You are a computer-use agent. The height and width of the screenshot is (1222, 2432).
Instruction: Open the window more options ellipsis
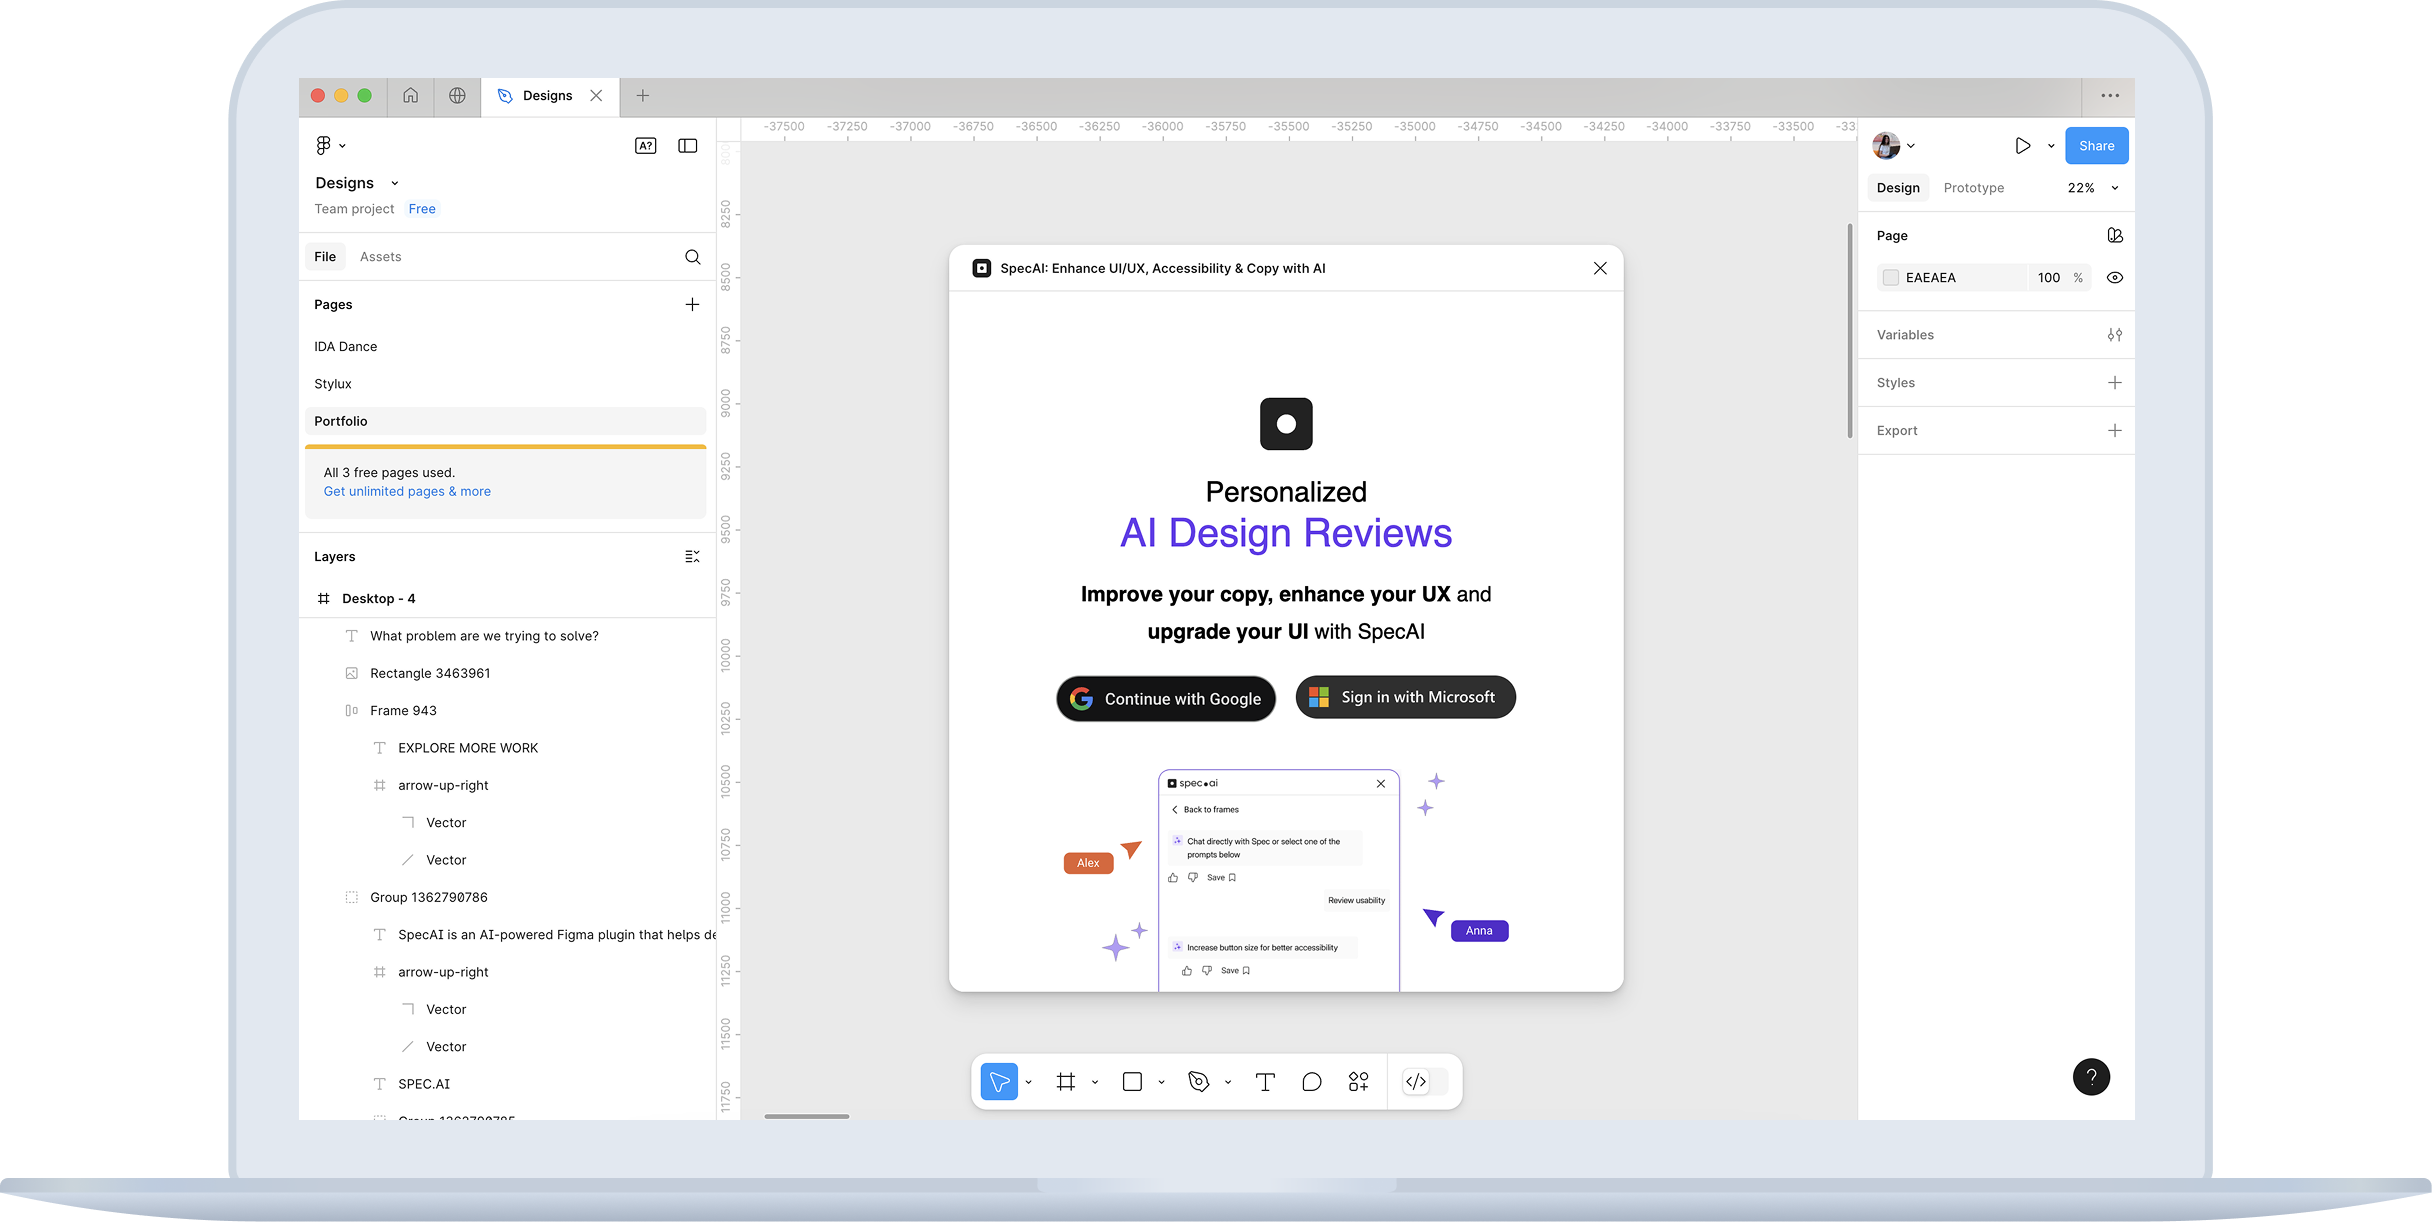2110,96
